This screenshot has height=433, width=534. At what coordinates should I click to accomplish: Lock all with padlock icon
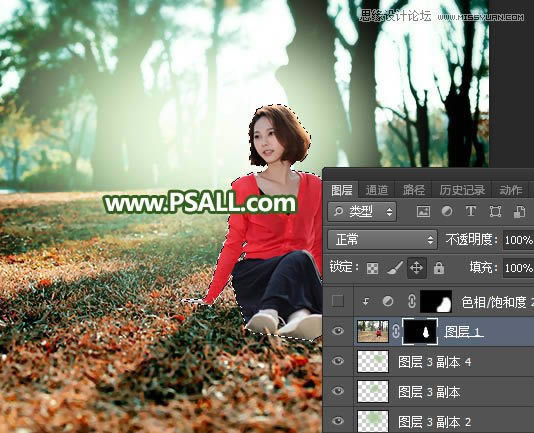pos(439,268)
